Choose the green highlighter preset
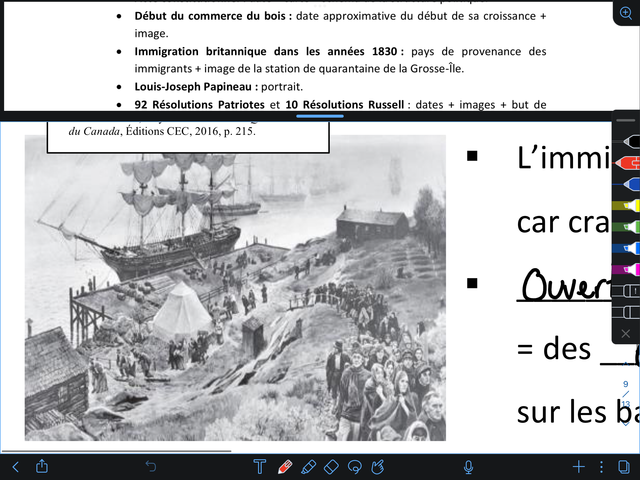 coord(626,227)
